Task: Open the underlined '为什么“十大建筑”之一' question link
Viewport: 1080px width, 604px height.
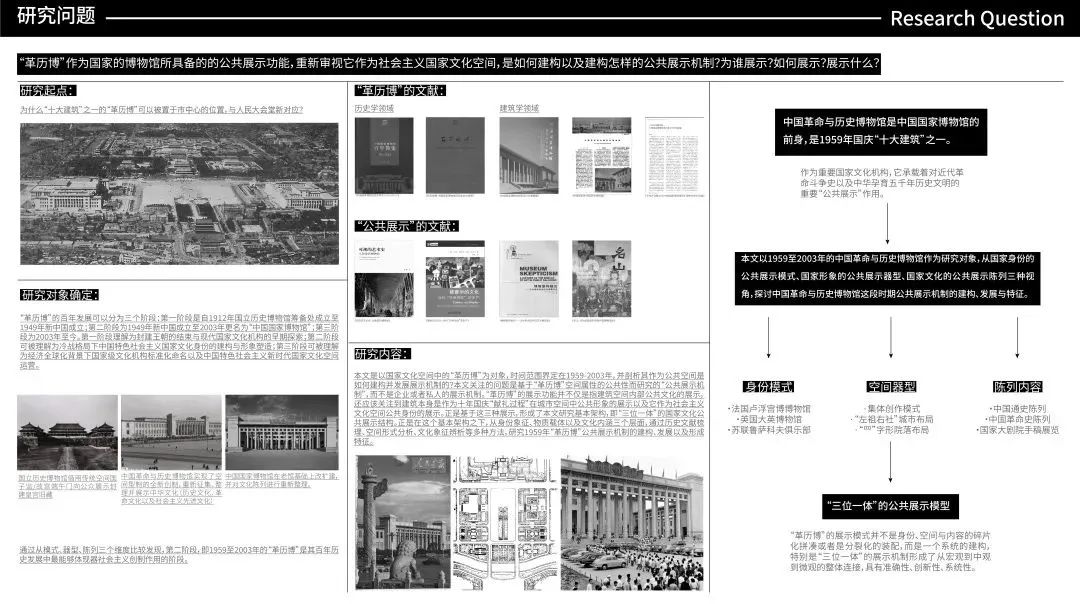Action: click(x=161, y=110)
